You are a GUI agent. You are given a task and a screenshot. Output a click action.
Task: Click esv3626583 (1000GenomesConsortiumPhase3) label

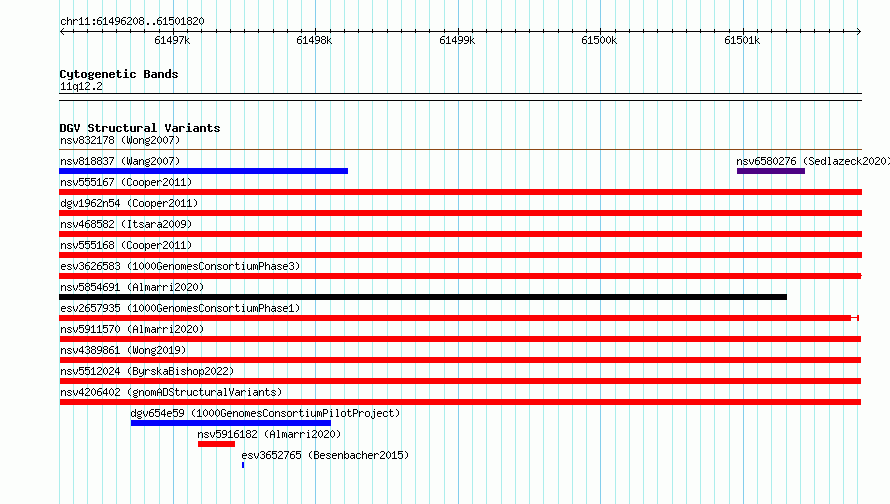point(180,266)
